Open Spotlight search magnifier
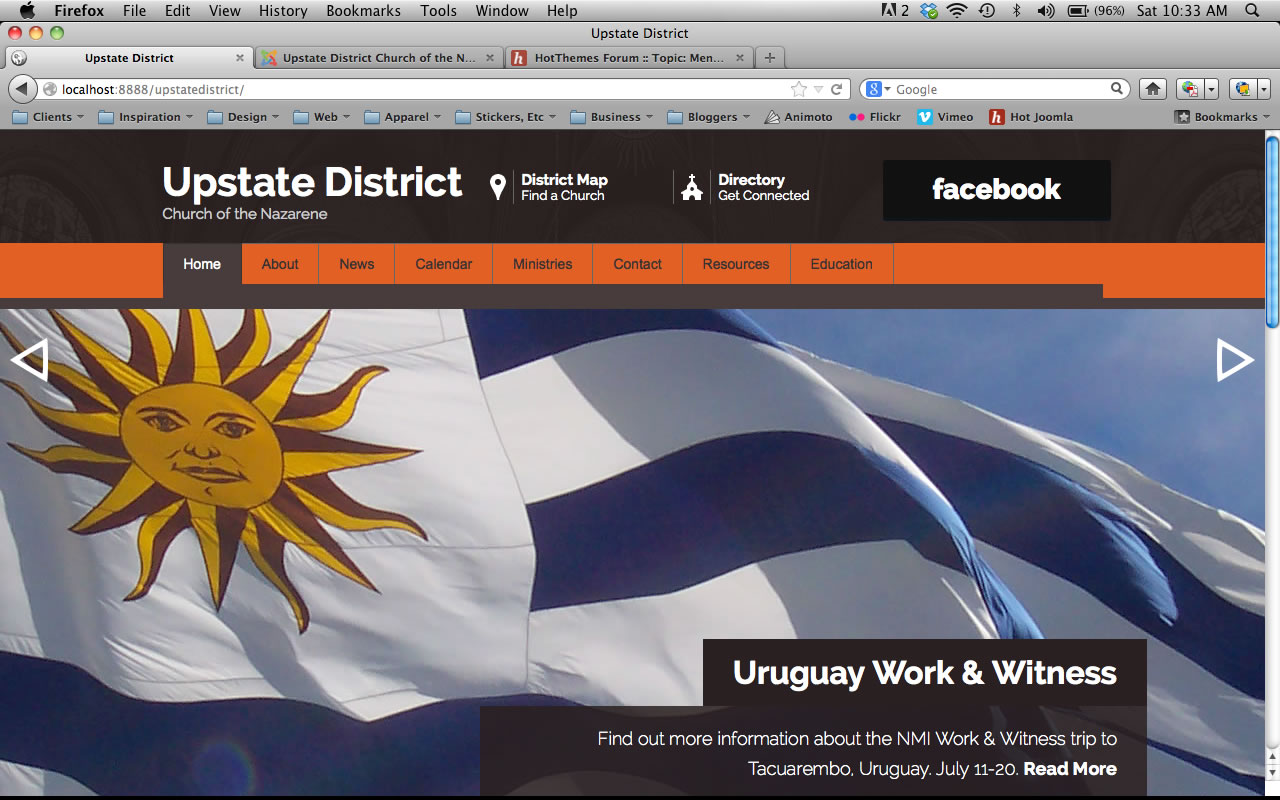 click(1252, 11)
